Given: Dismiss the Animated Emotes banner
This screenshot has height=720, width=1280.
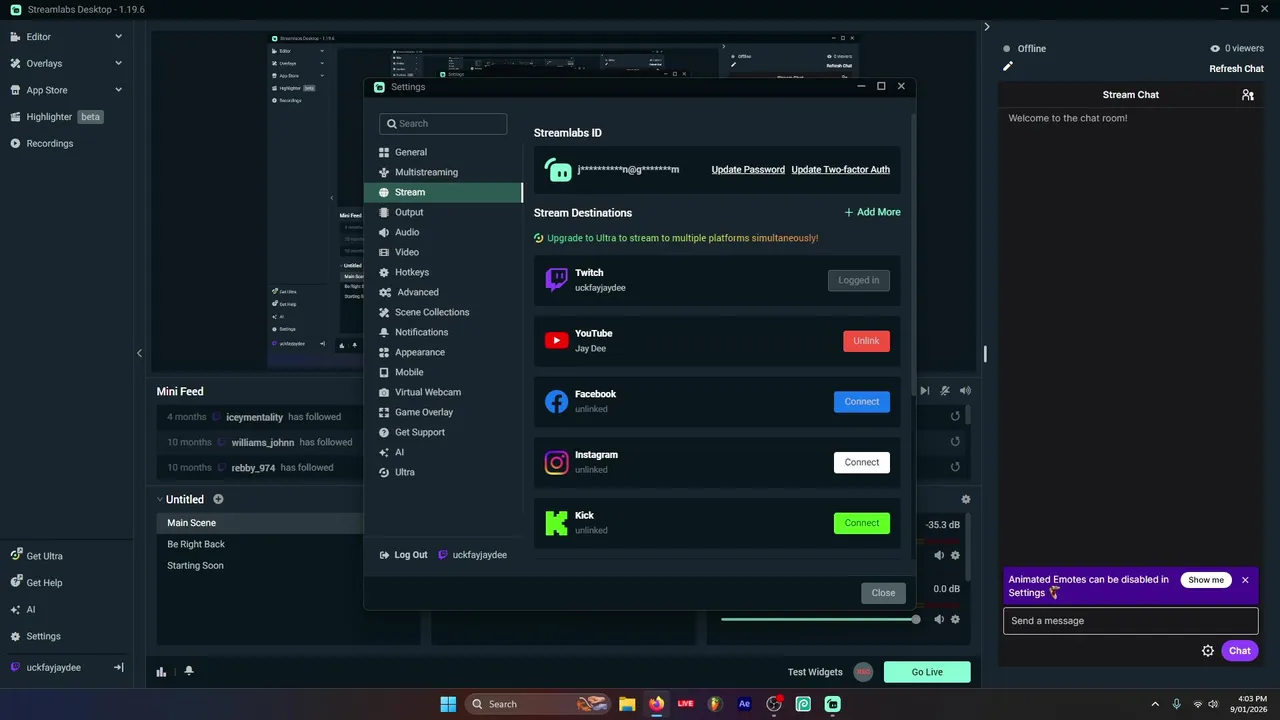Looking at the screenshot, I should pyautogui.click(x=1245, y=580).
